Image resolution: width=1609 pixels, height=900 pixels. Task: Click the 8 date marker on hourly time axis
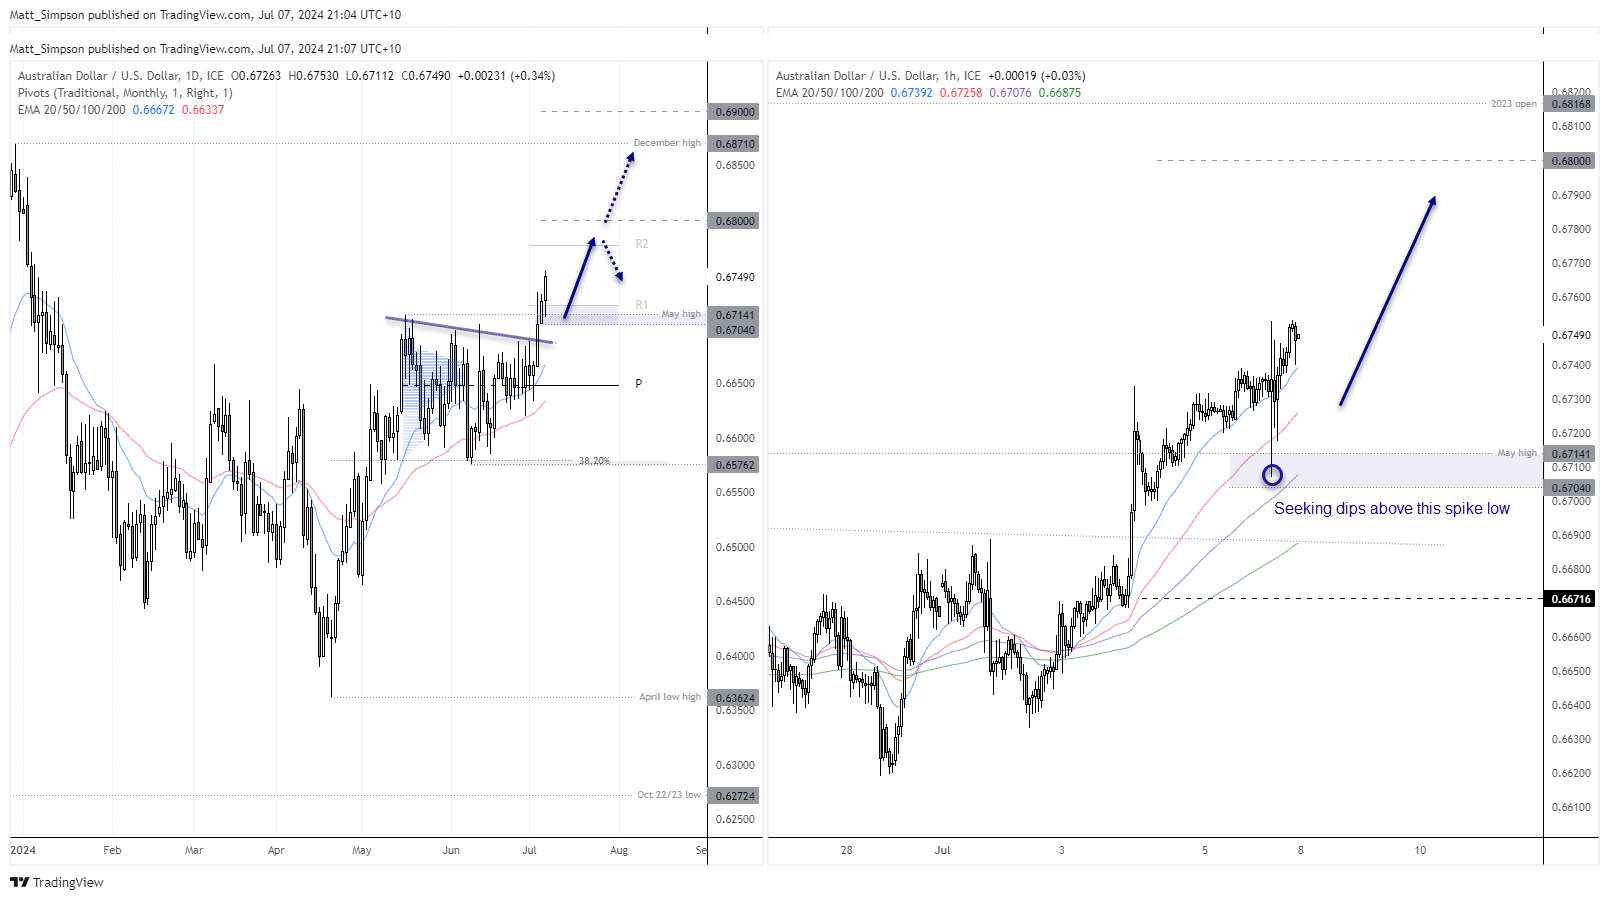pos(1301,850)
